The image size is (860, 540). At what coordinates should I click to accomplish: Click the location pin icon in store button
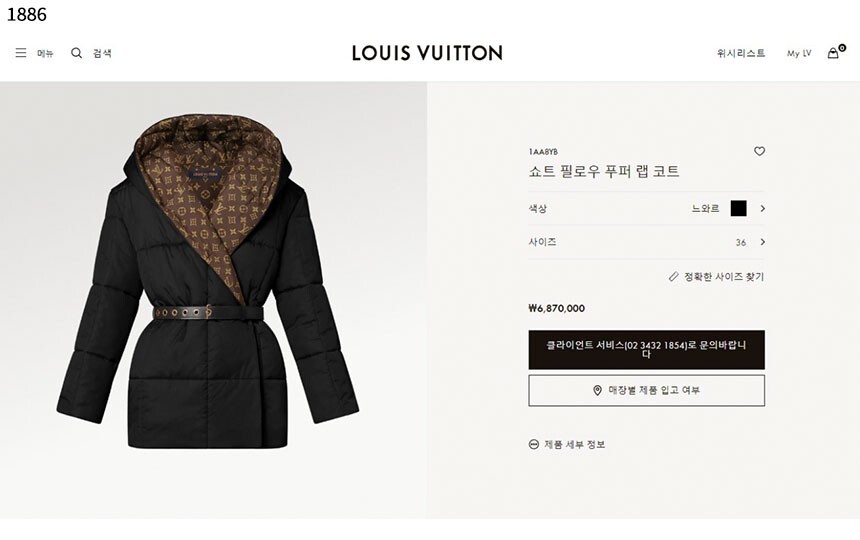coord(597,390)
